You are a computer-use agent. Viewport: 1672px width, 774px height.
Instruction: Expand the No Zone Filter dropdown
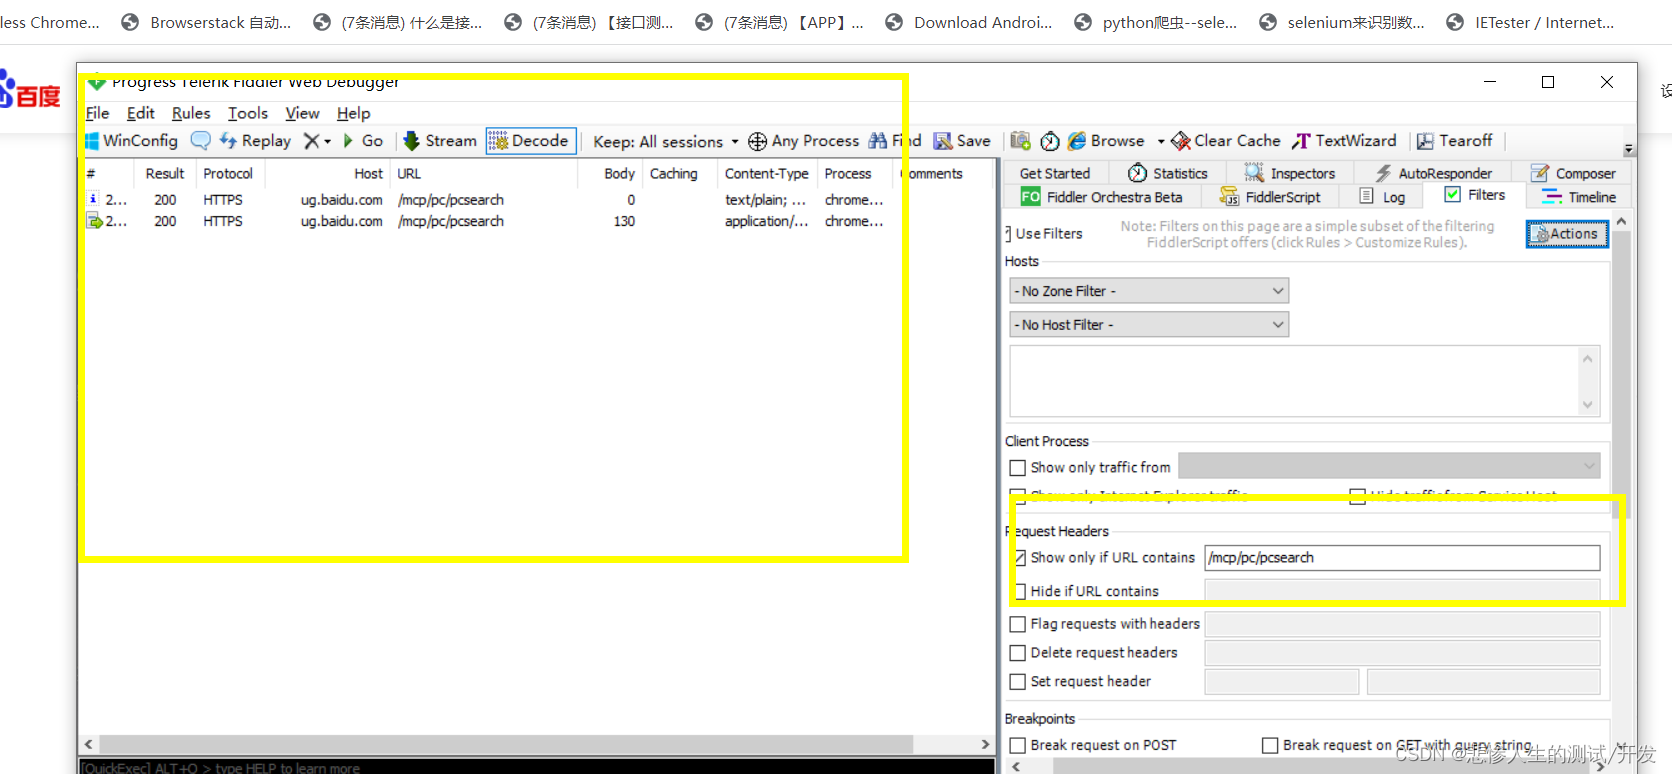1149,291
